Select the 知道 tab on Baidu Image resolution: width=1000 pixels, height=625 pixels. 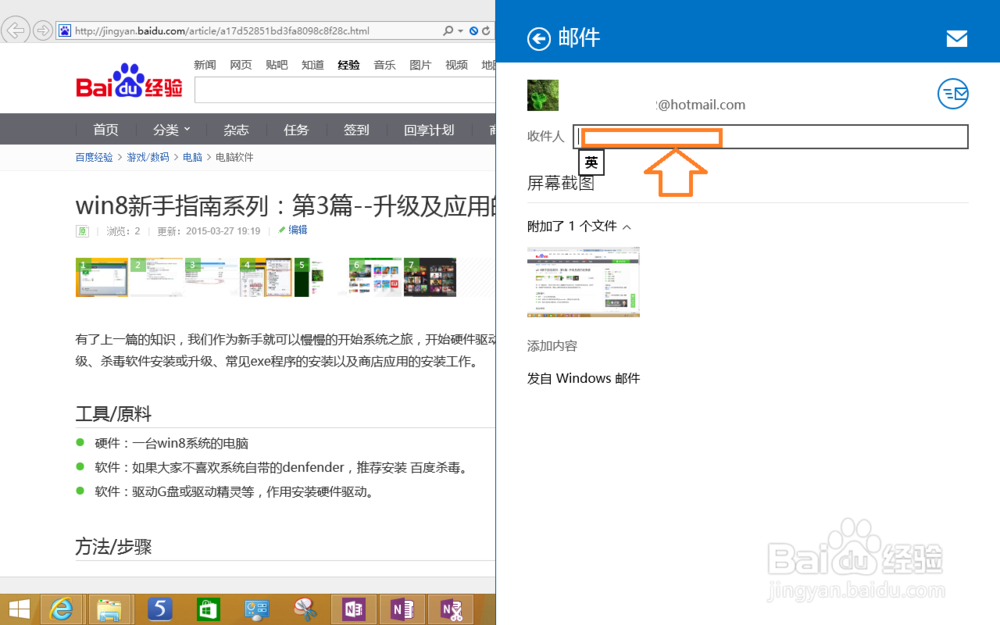pyautogui.click(x=312, y=64)
